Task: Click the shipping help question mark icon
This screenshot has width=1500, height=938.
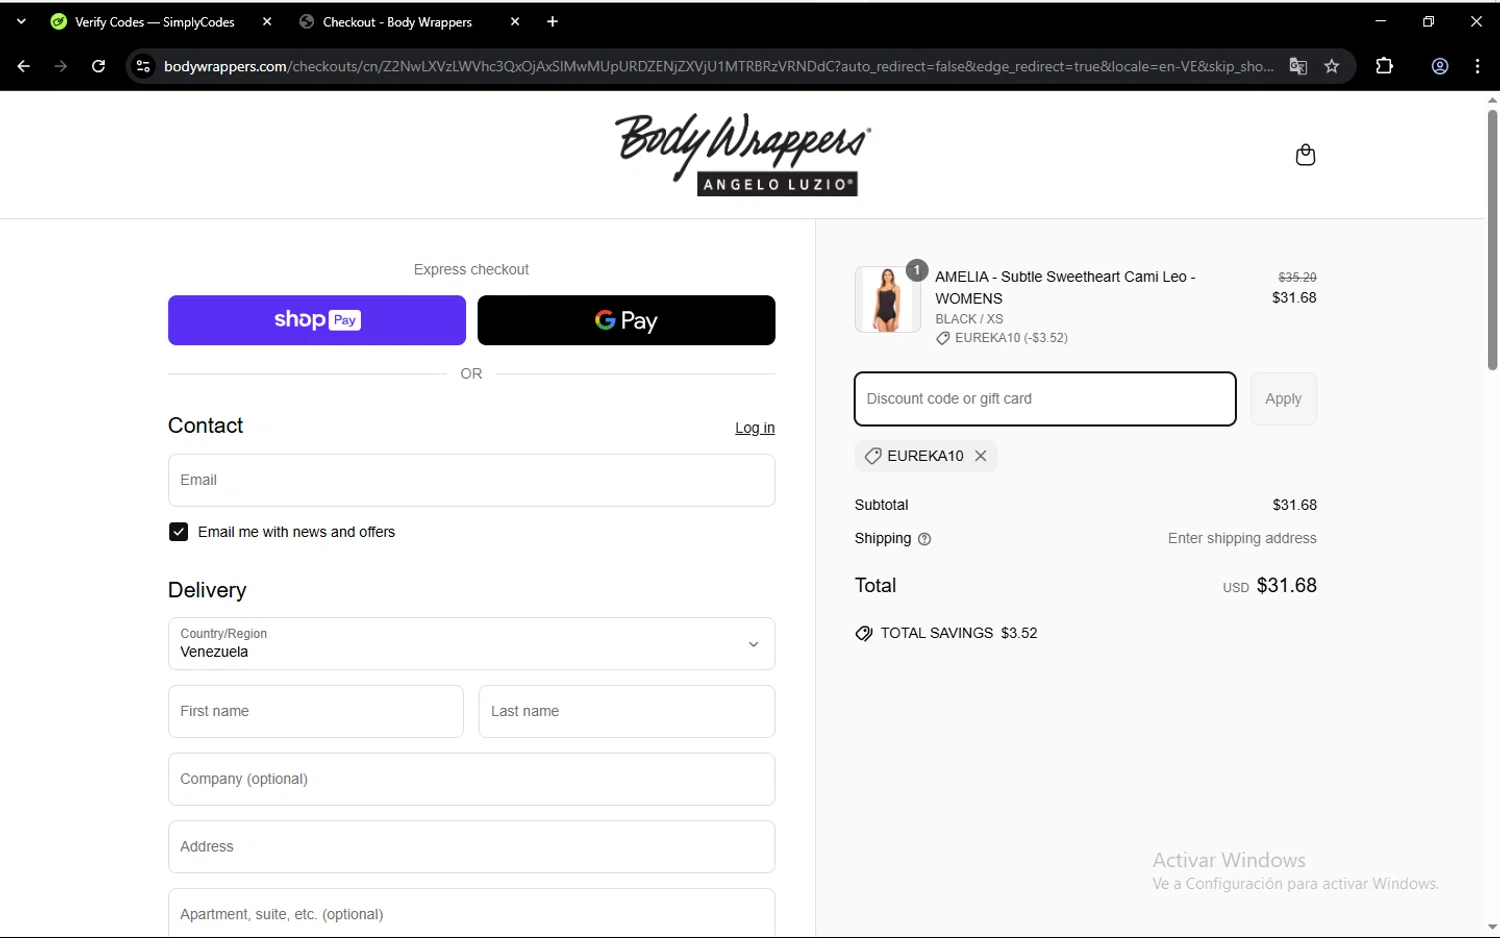Action: [x=924, y=539]
